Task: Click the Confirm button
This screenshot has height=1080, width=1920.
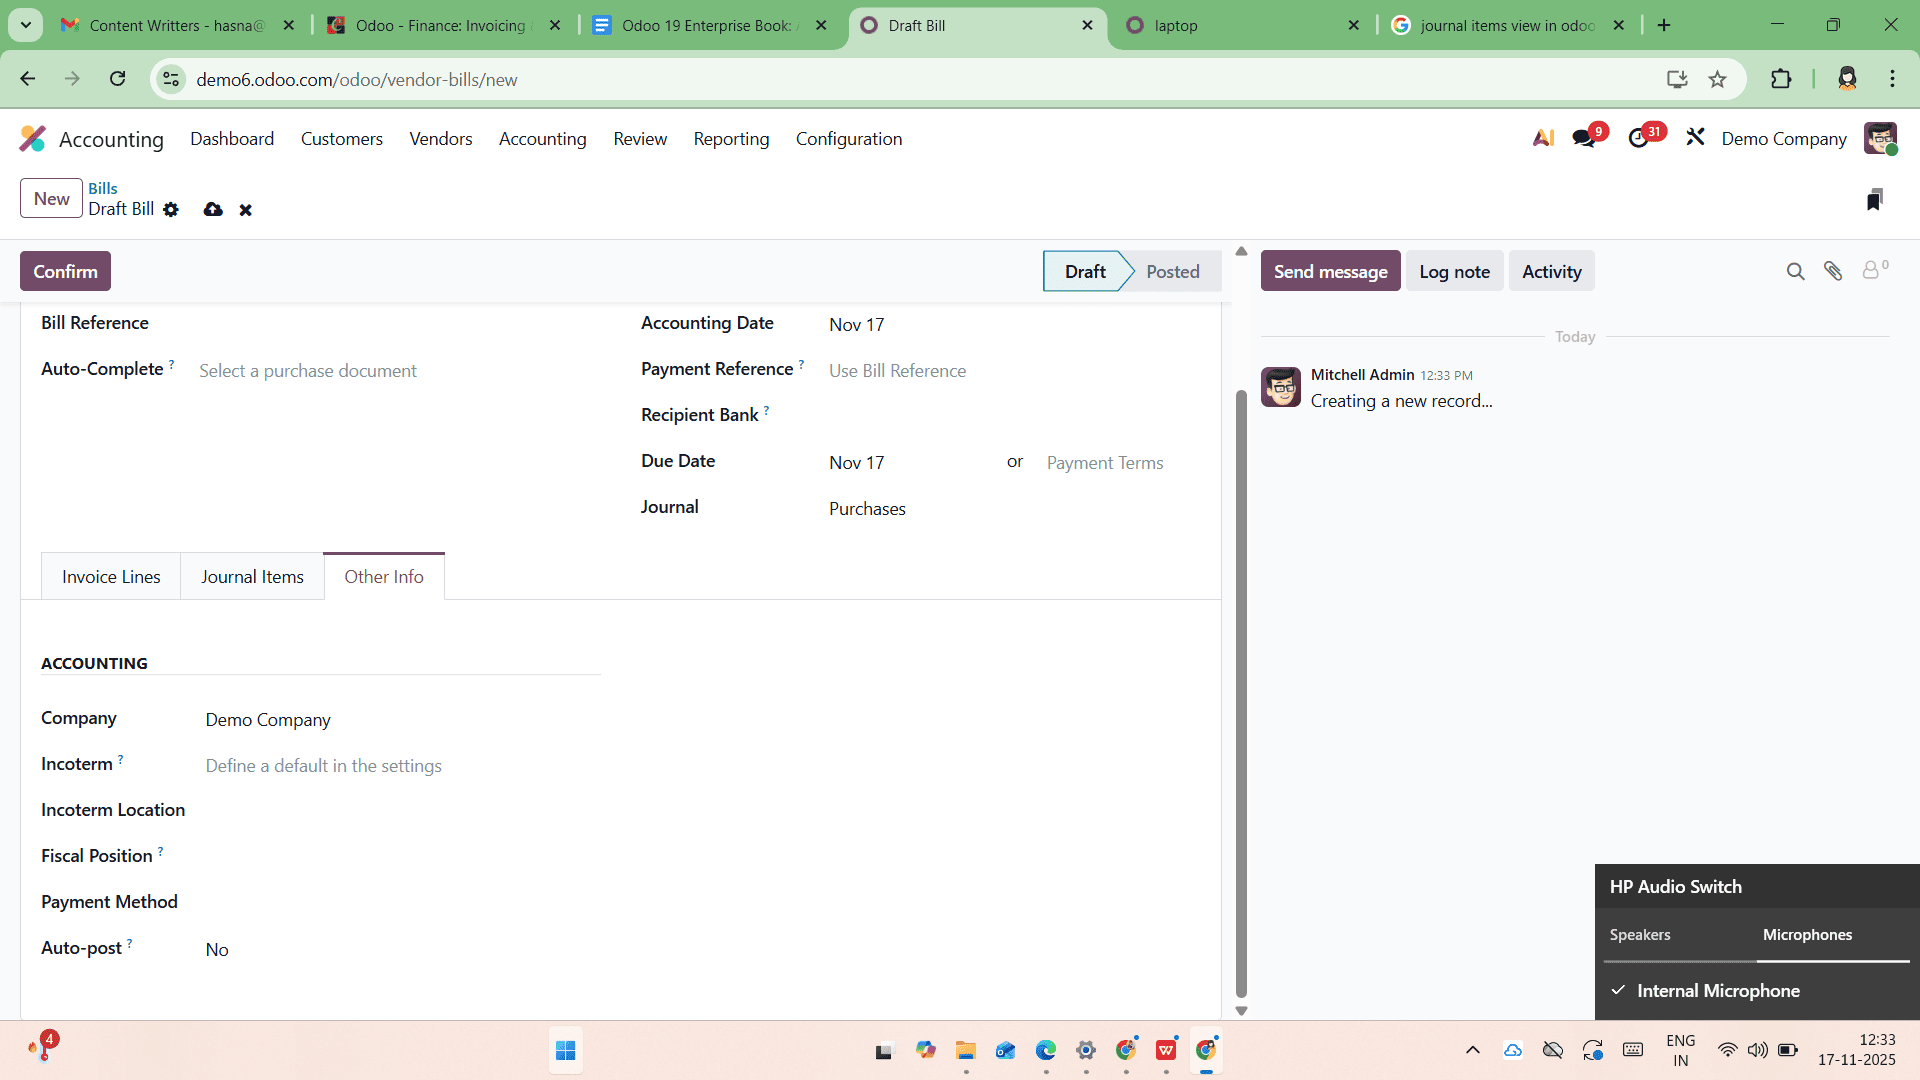Action: coord(64,271)
